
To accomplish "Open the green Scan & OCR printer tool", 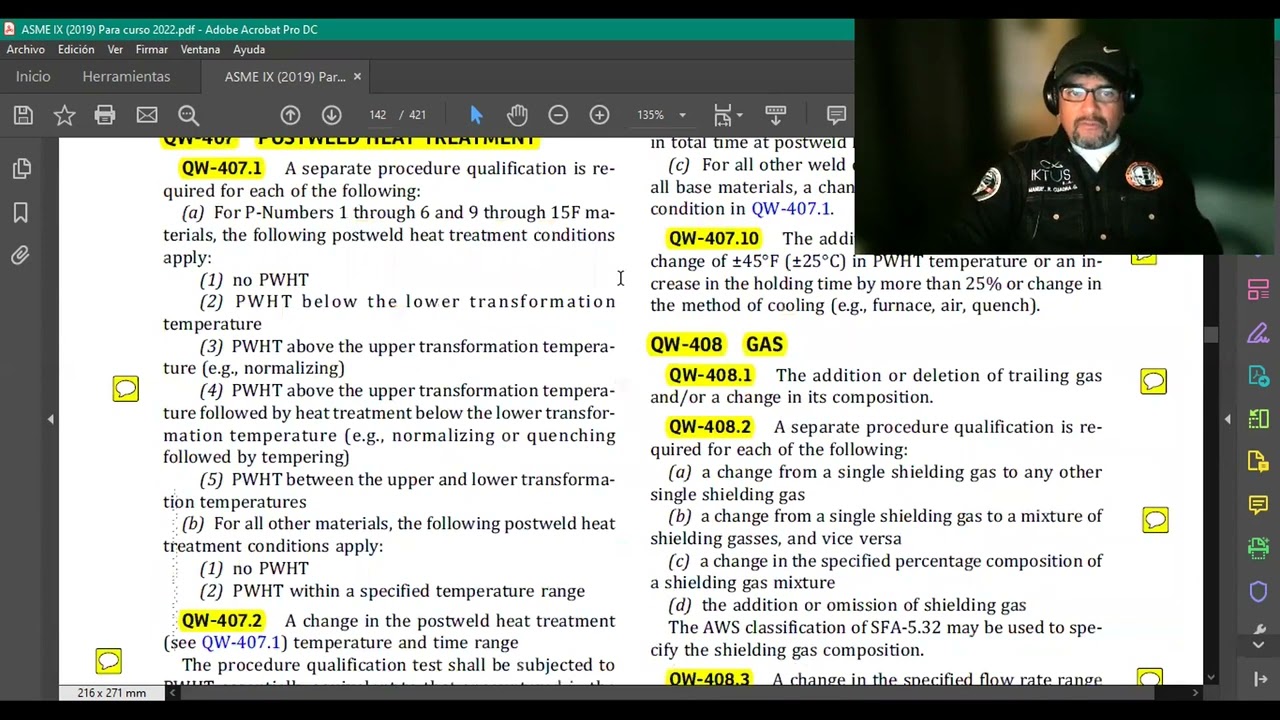I will click(1258, 548).
